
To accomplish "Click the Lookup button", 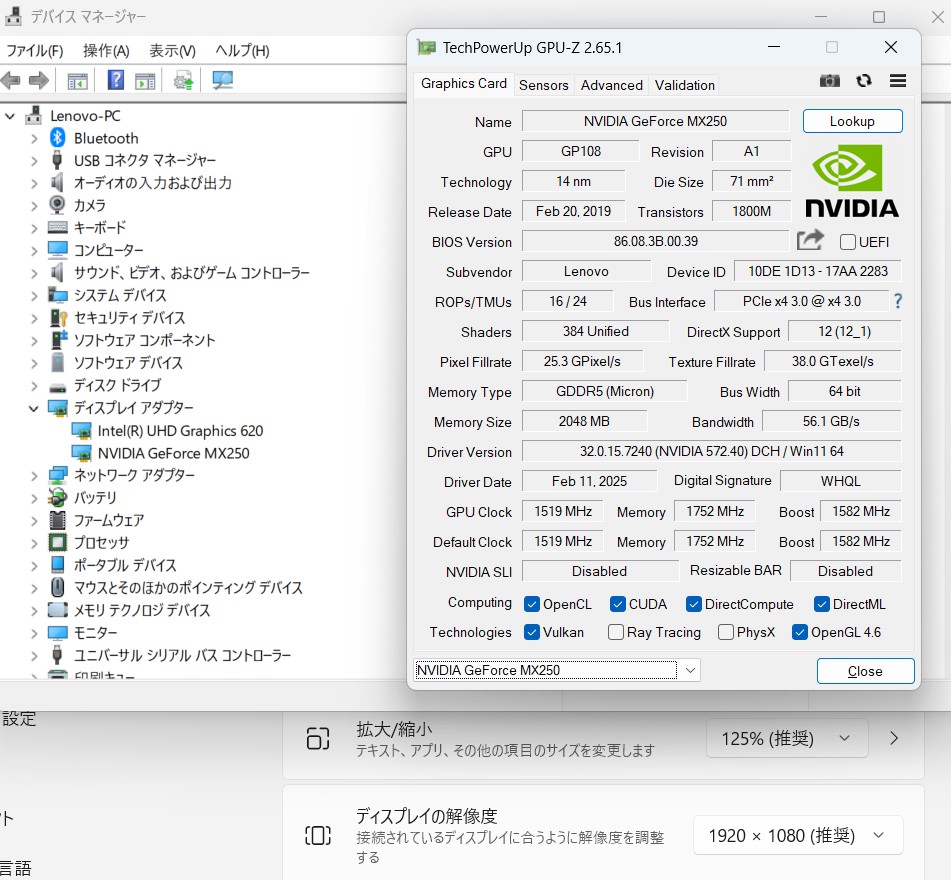I will (852, 121).
